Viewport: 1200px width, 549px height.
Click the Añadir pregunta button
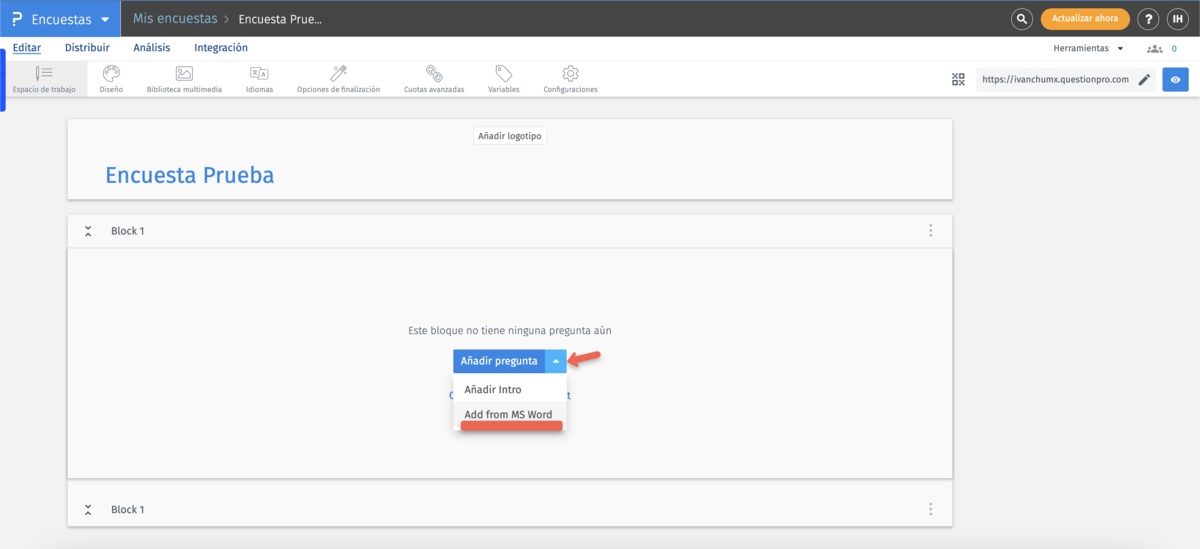pyautogui.click(x=499, y=361)
